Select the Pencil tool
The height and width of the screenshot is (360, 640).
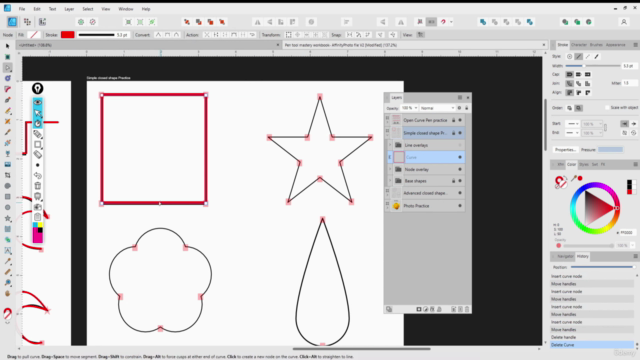tap(7, 111)
